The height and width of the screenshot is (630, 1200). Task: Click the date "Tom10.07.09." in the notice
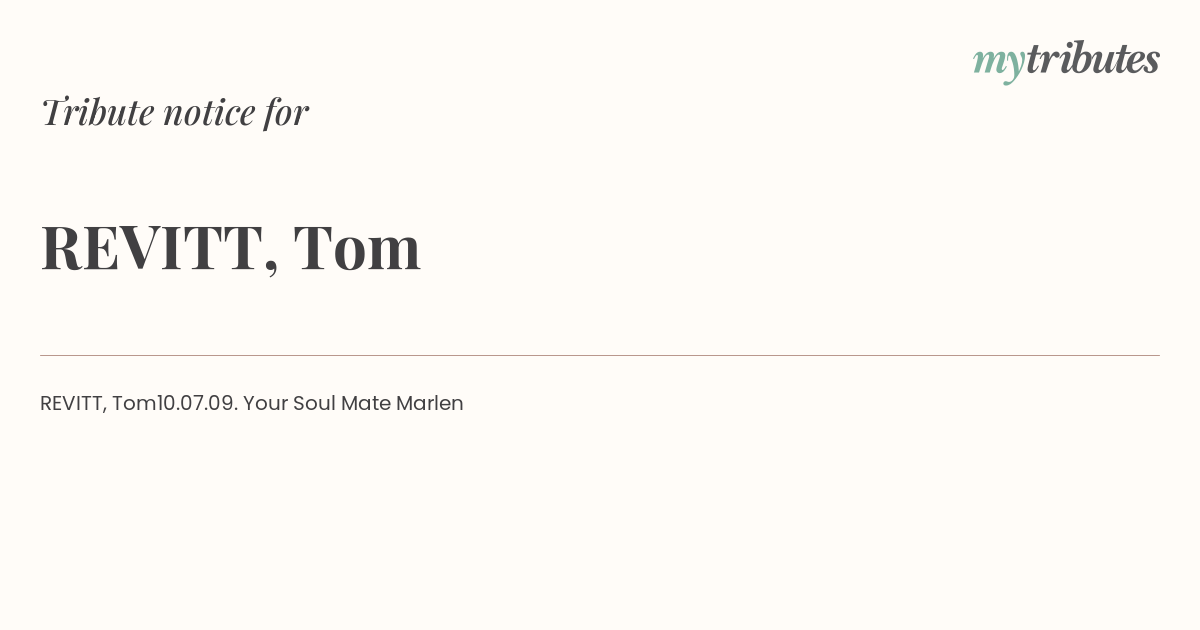point(175,404)
